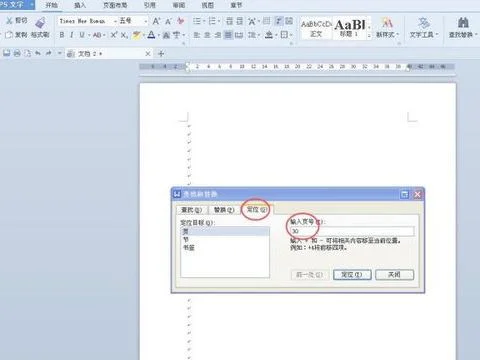The height and width of the screenshot is (360, 480).
Task: Clear formatting with the red eraser icon
Action: pyautogui.click(x=180, y=21)
